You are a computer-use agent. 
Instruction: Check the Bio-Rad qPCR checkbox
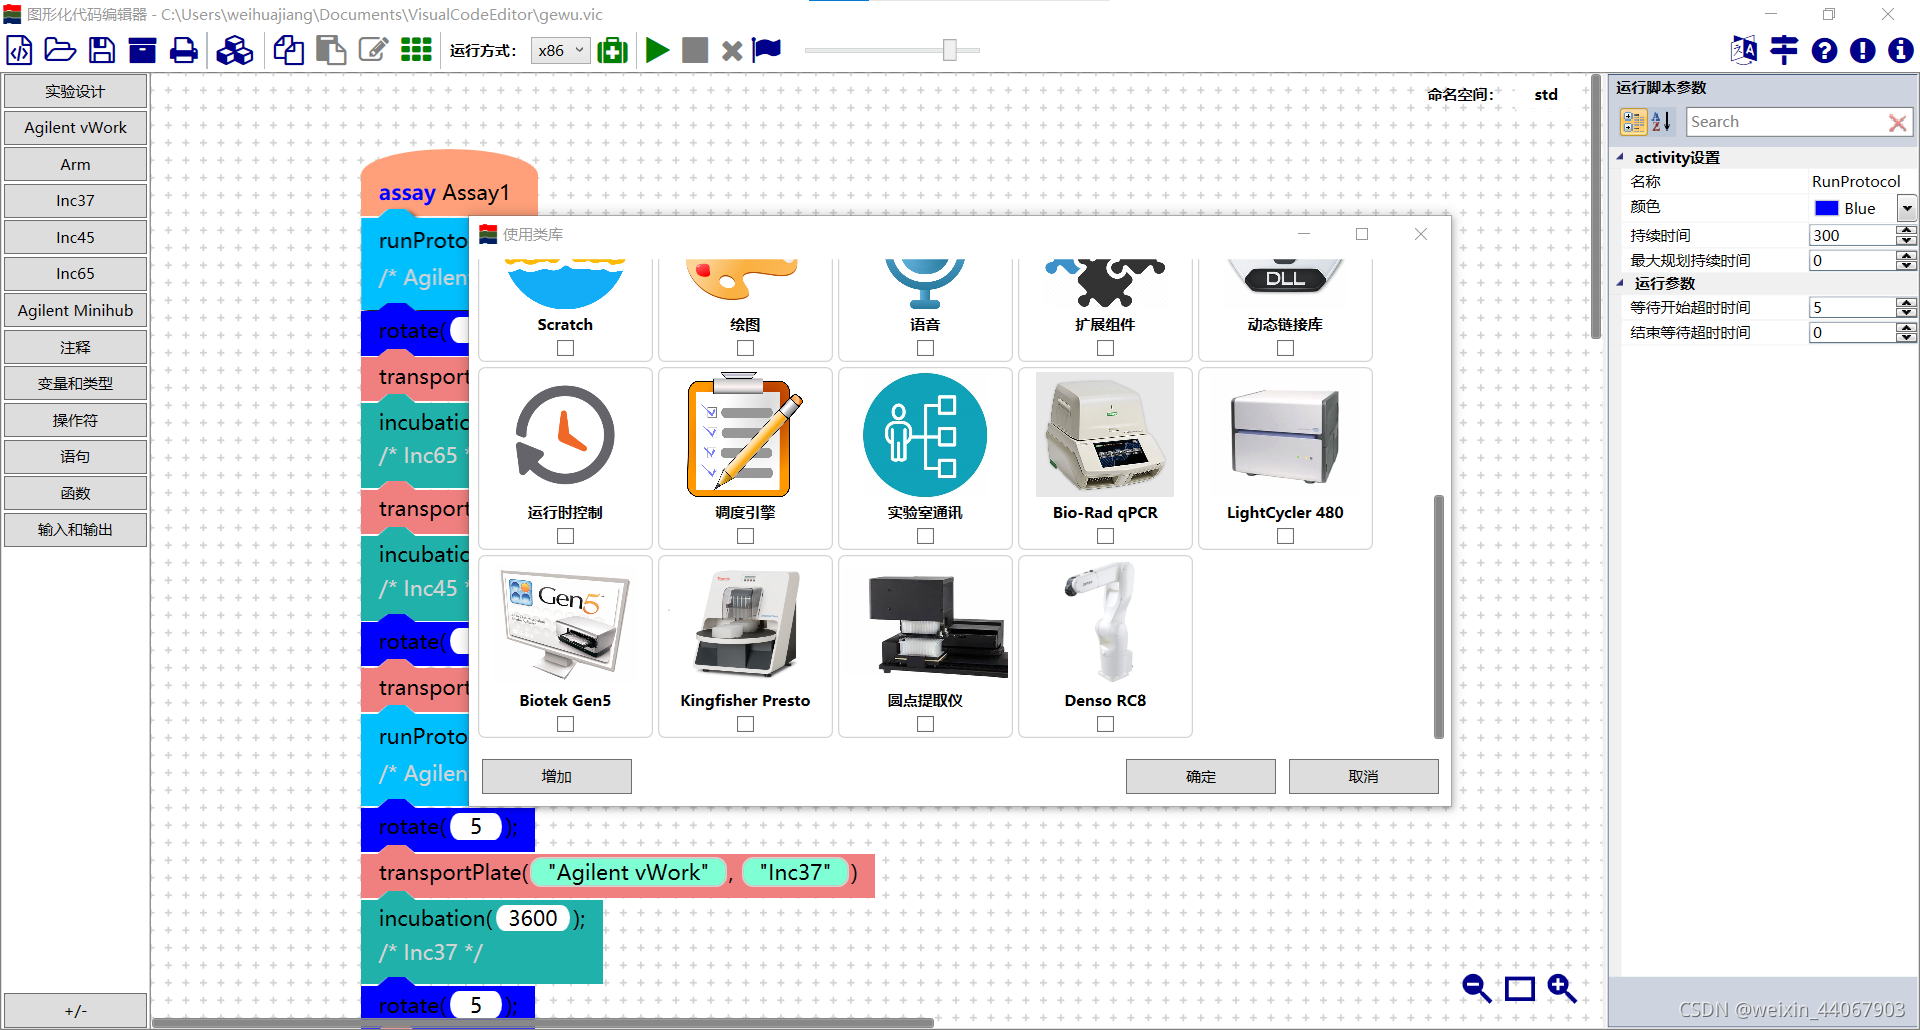point(1106,536)
